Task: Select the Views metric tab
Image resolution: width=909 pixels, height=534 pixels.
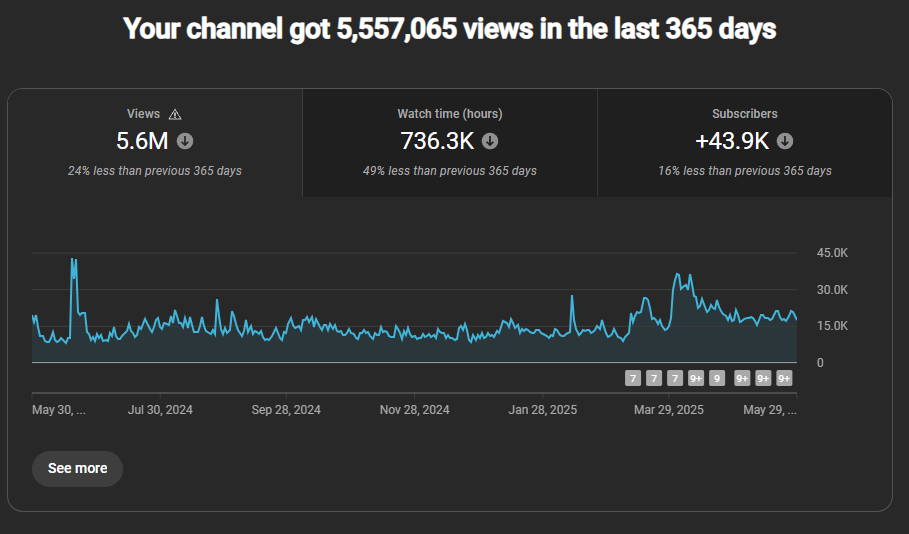Action: pos(155,143)
